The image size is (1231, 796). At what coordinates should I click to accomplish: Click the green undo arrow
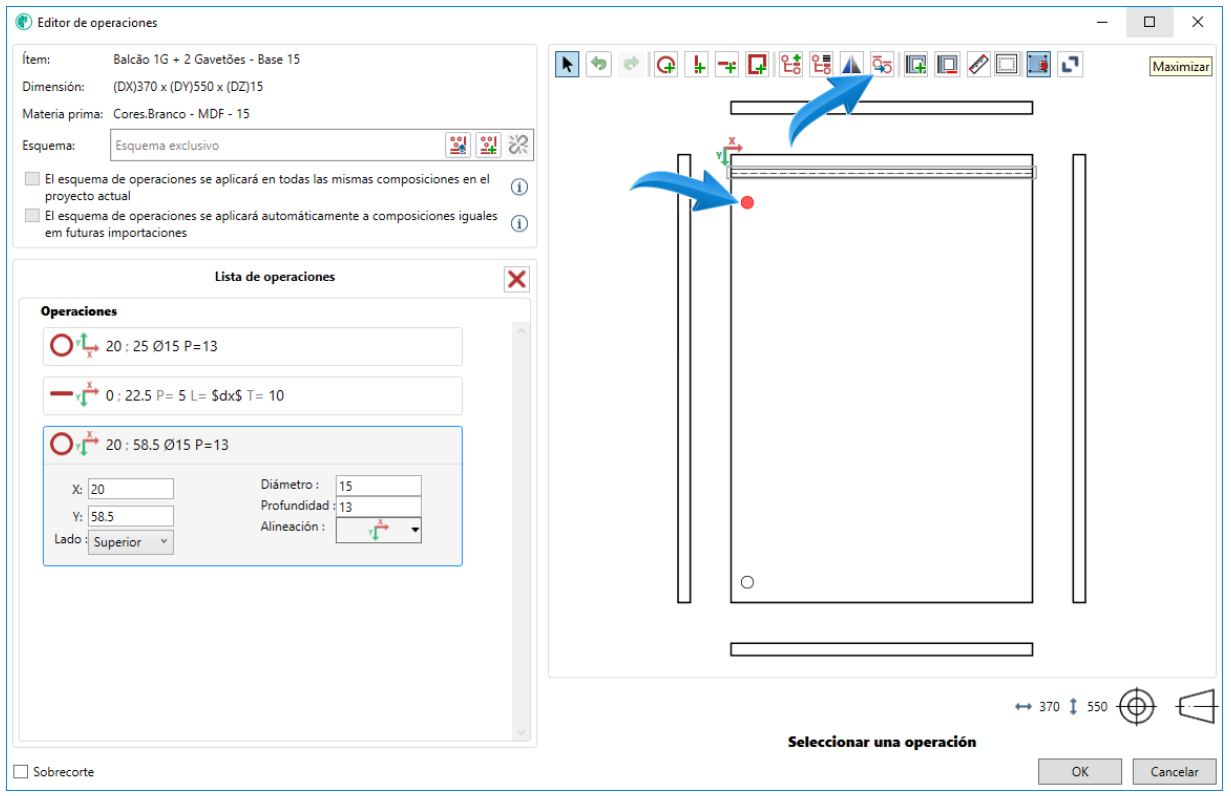click(599, 65)
